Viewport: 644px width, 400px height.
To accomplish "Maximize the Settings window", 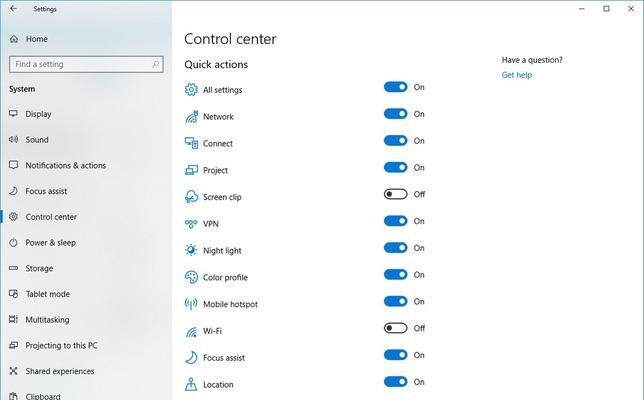I will tap(606, 9).
